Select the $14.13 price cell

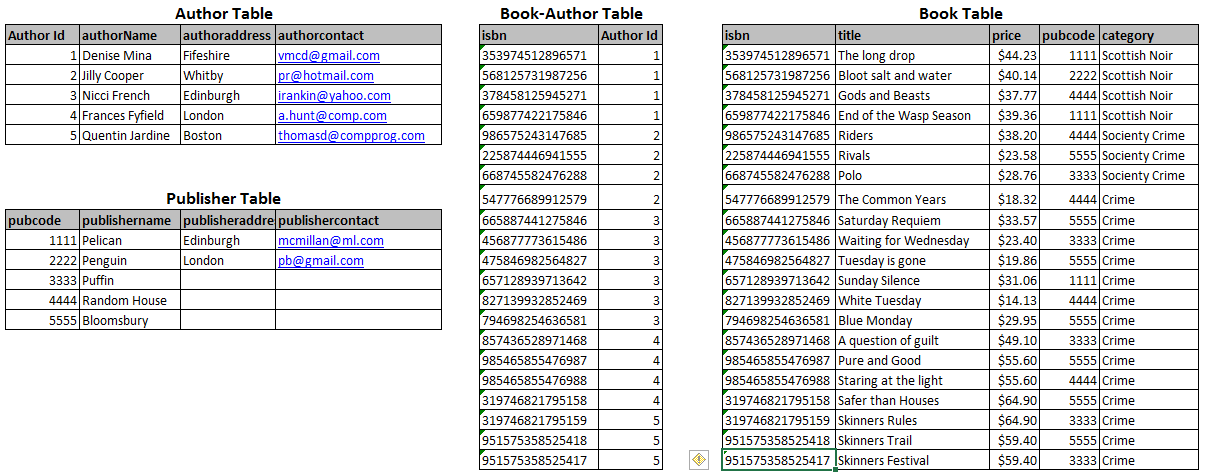(1014, 301)
